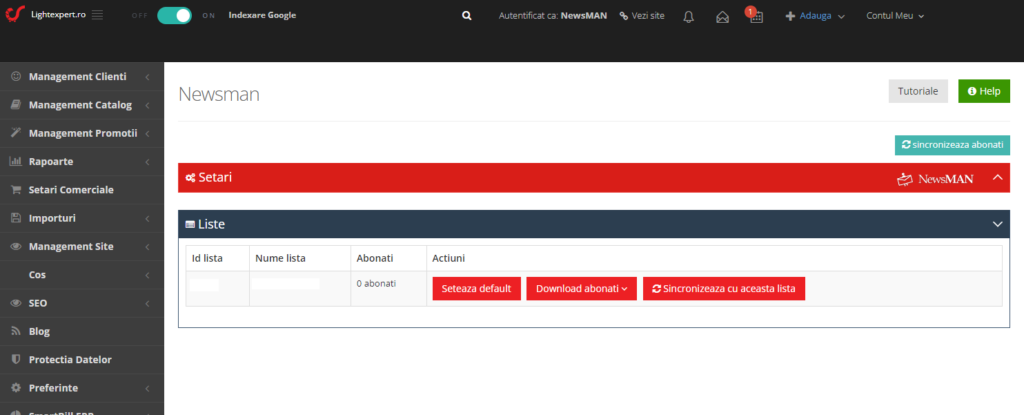Switch off the Indexare Google toggle
This screenshot has width=1024, height=415.
[x=174, y=16]
